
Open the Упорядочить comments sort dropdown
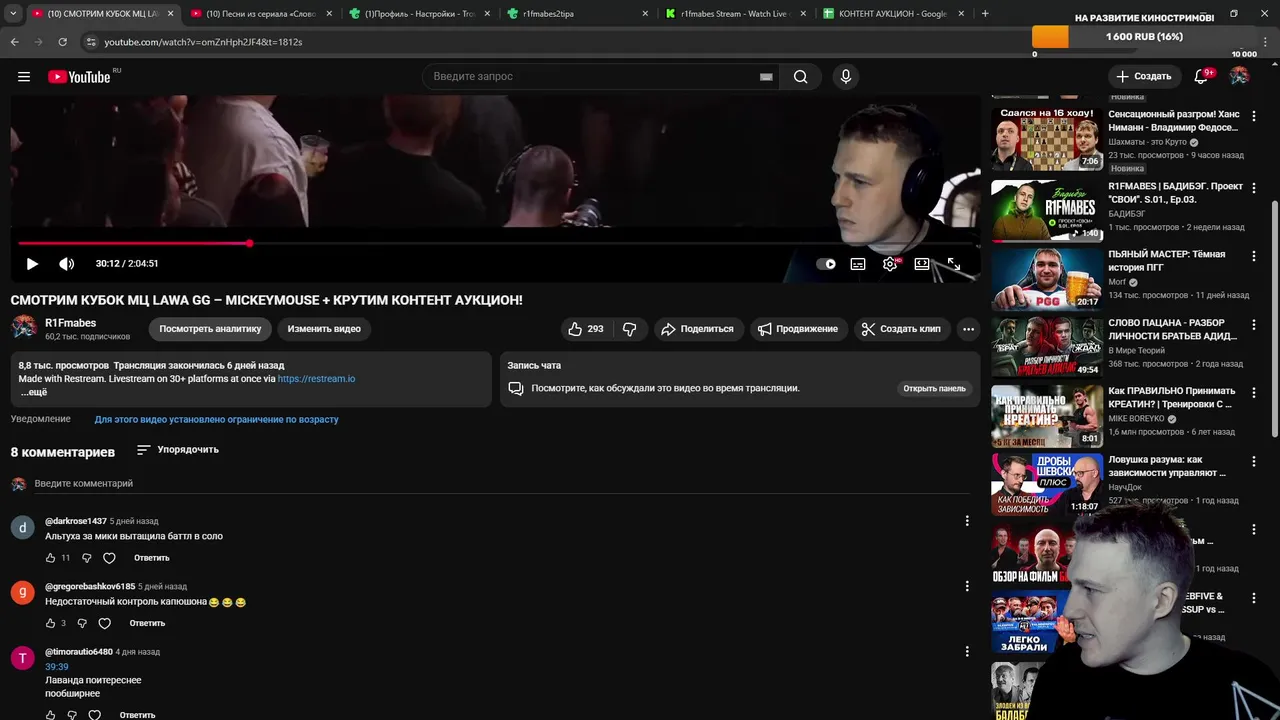[x=178, y=450]
